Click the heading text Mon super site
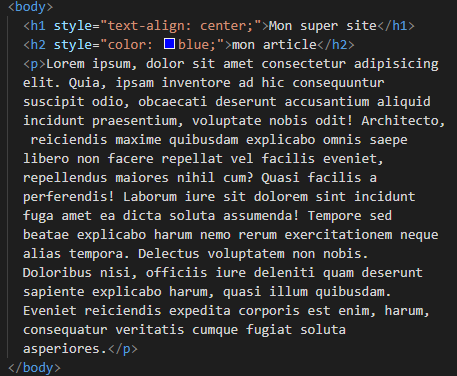 click(323, 26)
